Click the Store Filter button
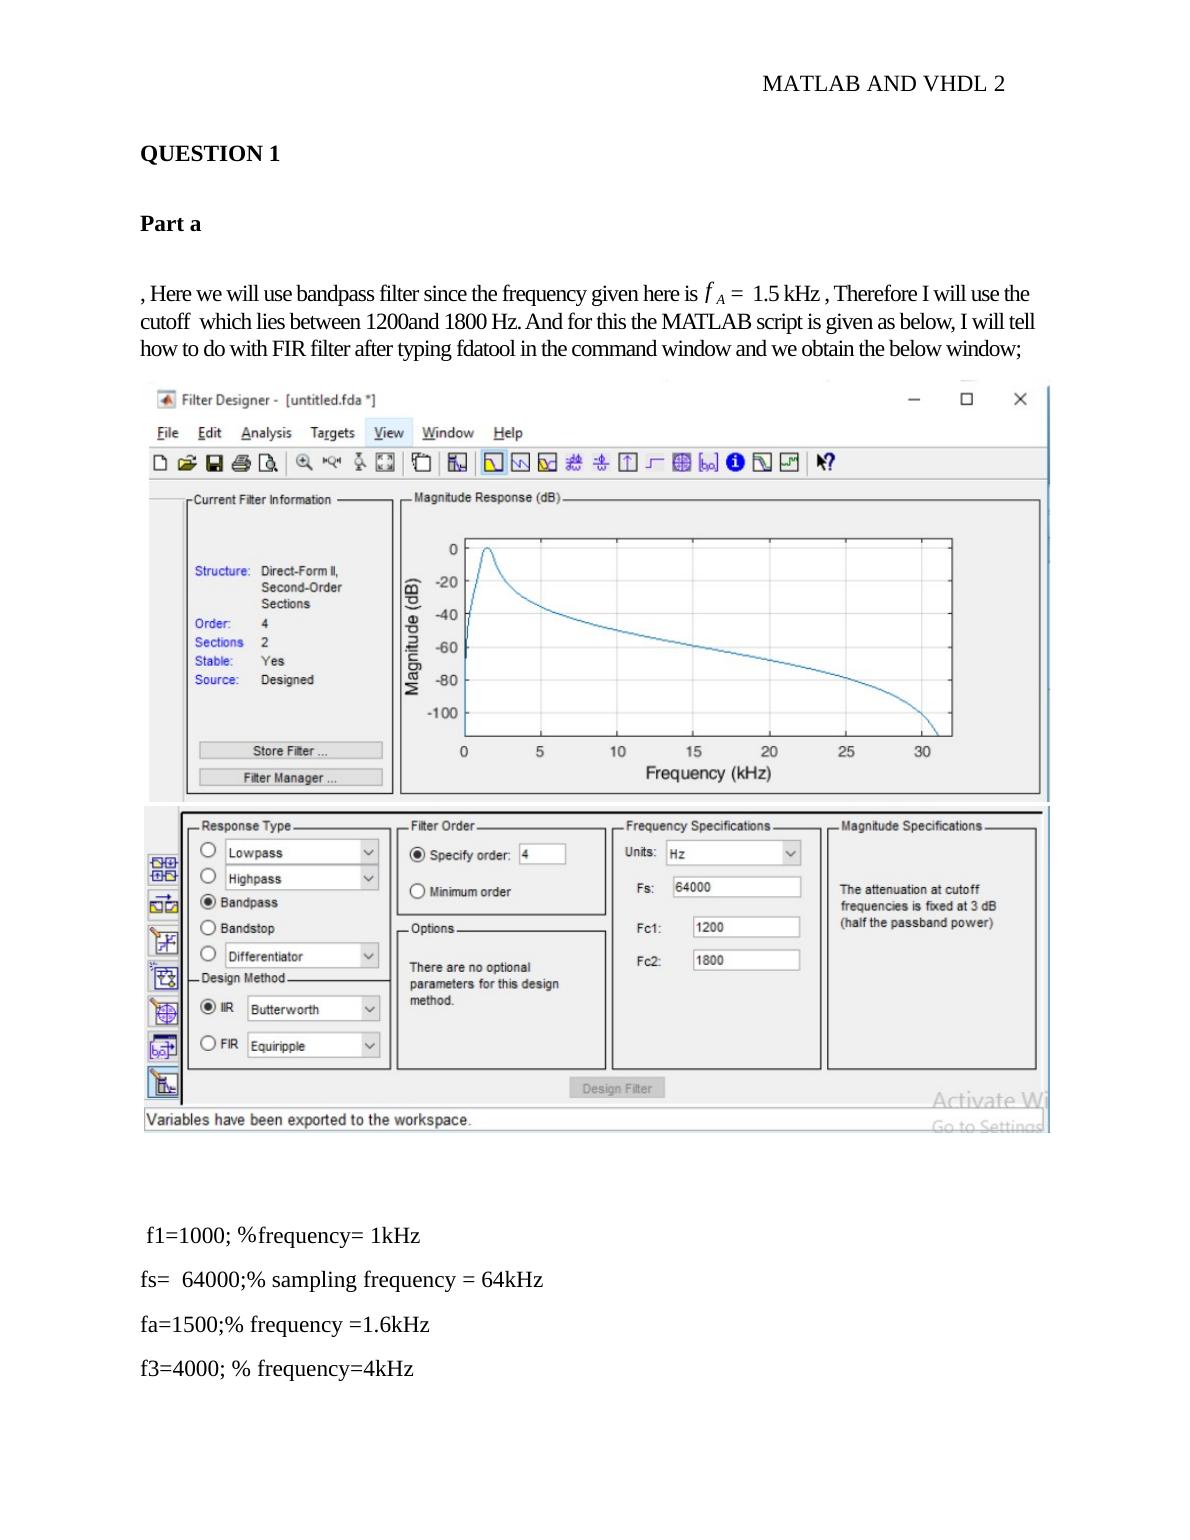 [290, 751]
